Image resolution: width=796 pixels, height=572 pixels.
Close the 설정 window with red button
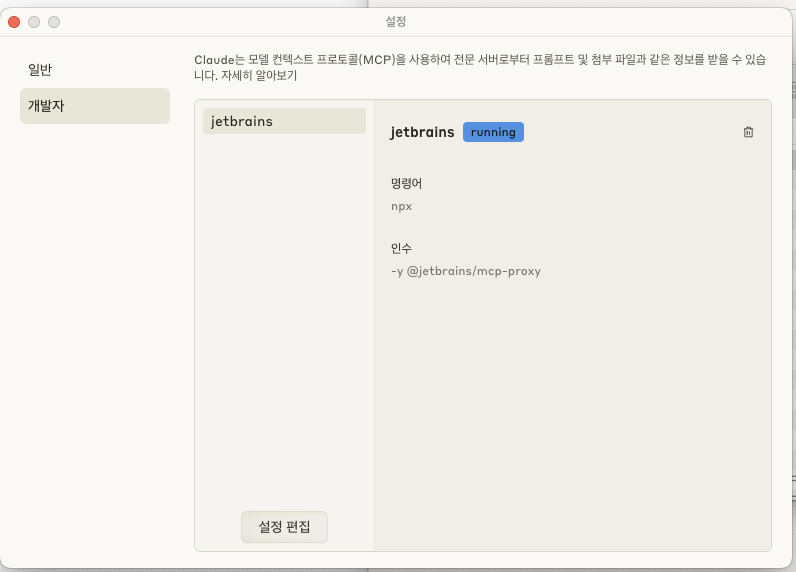(x=14, y=22)
